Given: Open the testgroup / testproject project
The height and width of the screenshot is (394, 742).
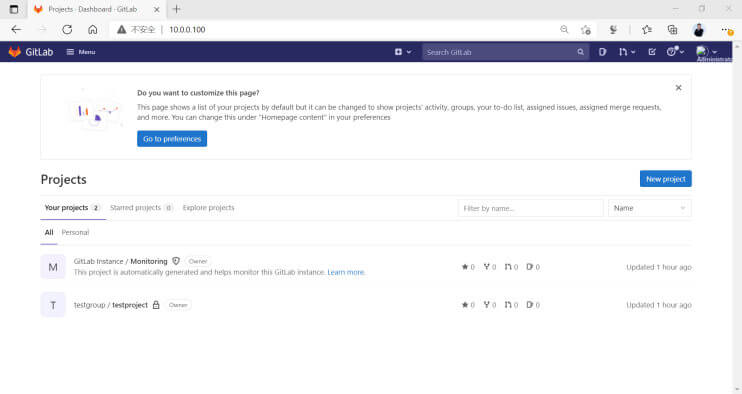Looking at the screenshot, I should point(111,305).
